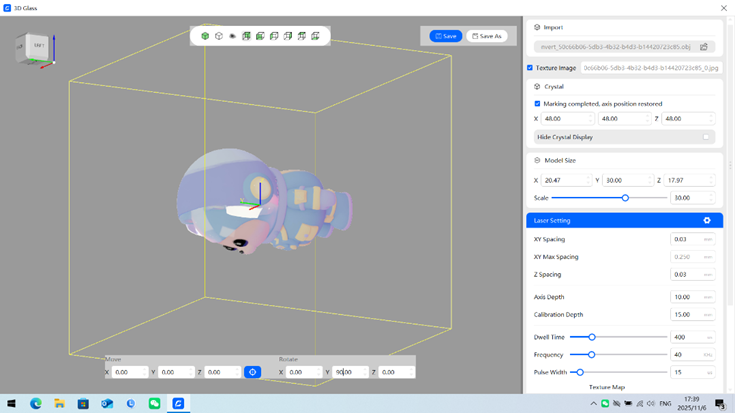This screenshot has width=735, height=413.
Task: Click the view orientation cube
Action: (x=36, y=47)
